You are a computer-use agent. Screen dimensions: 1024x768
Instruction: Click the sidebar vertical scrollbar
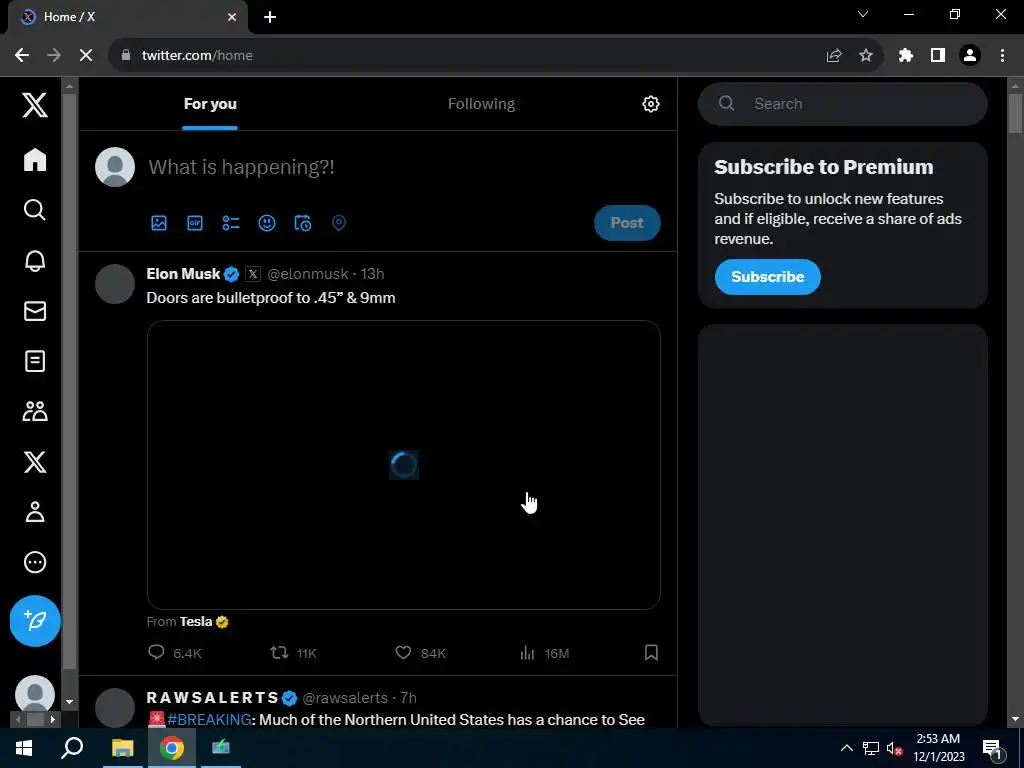[x=69, y=379]
